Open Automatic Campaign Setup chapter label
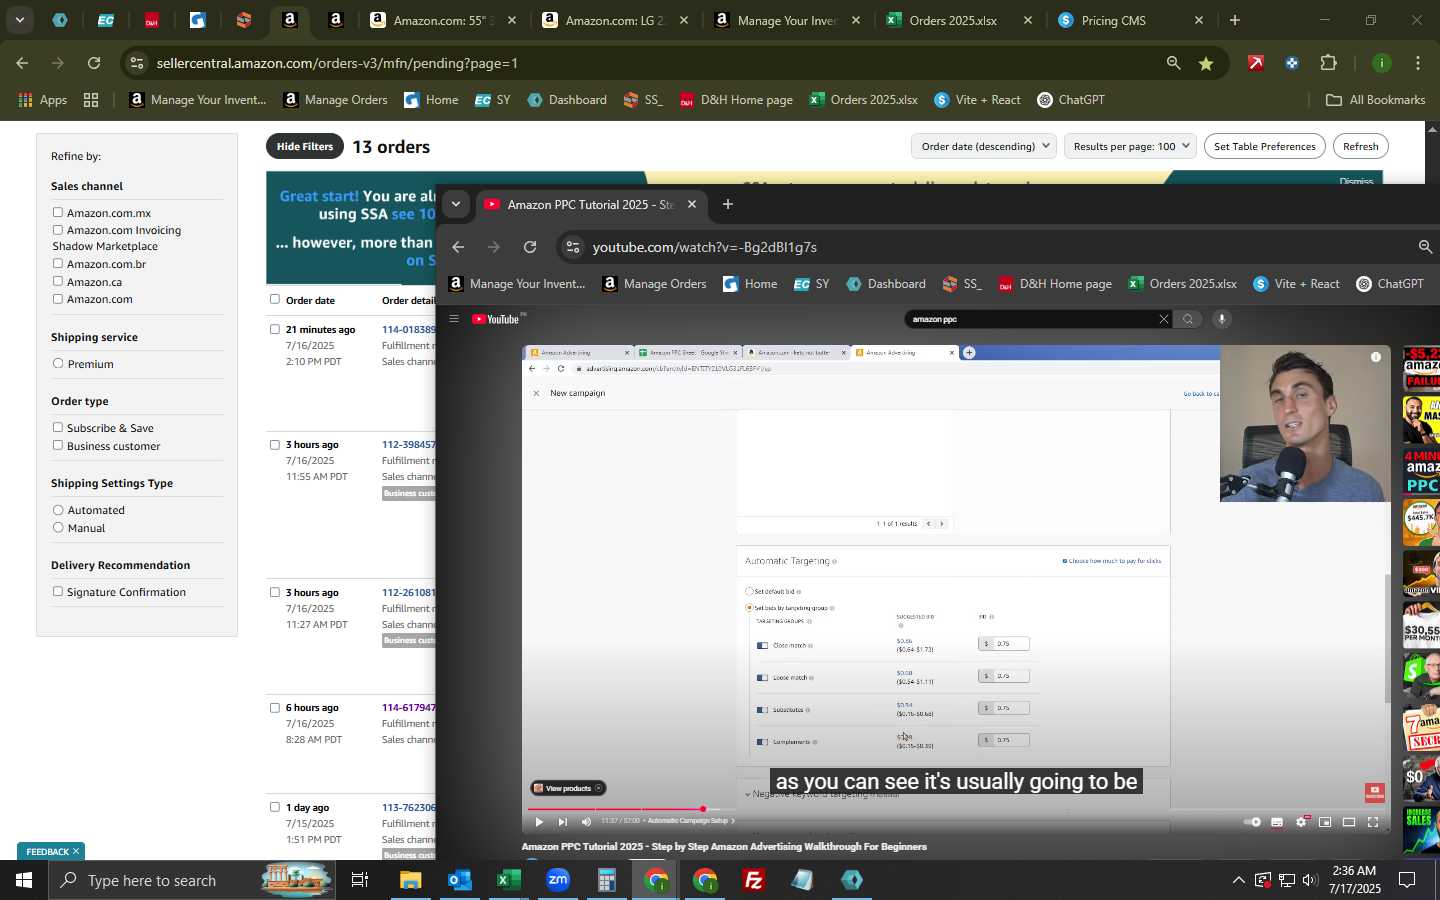 click(690, 821)
